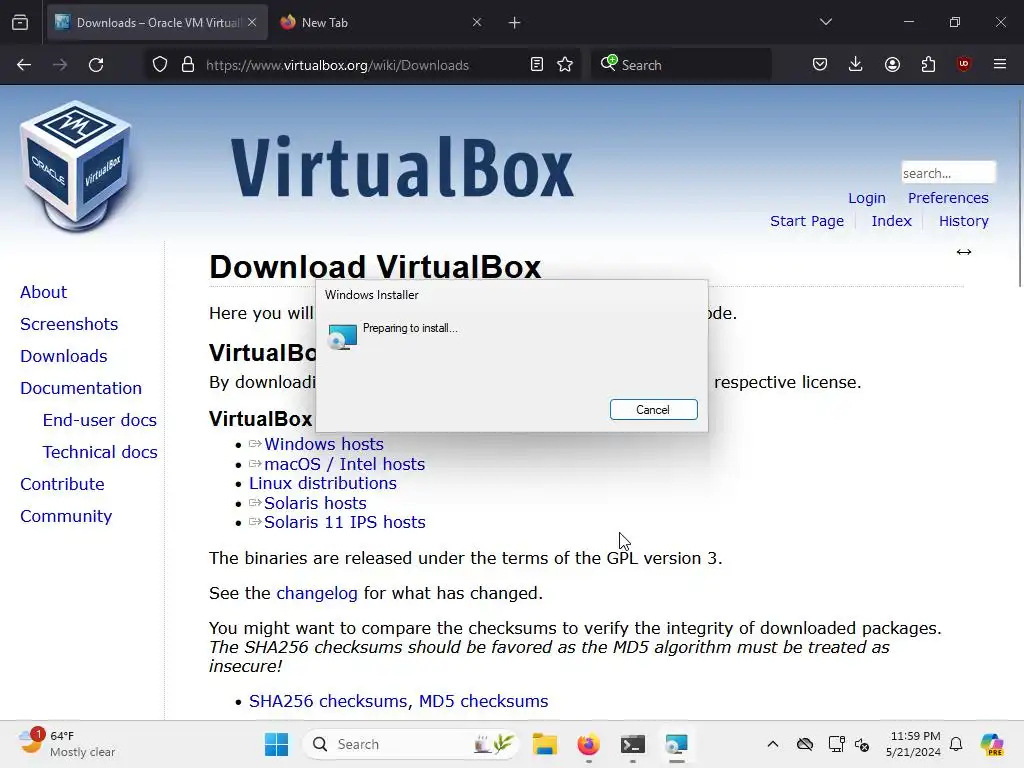
Task: Open File Explorer from the taskbar
Action: 544,744
